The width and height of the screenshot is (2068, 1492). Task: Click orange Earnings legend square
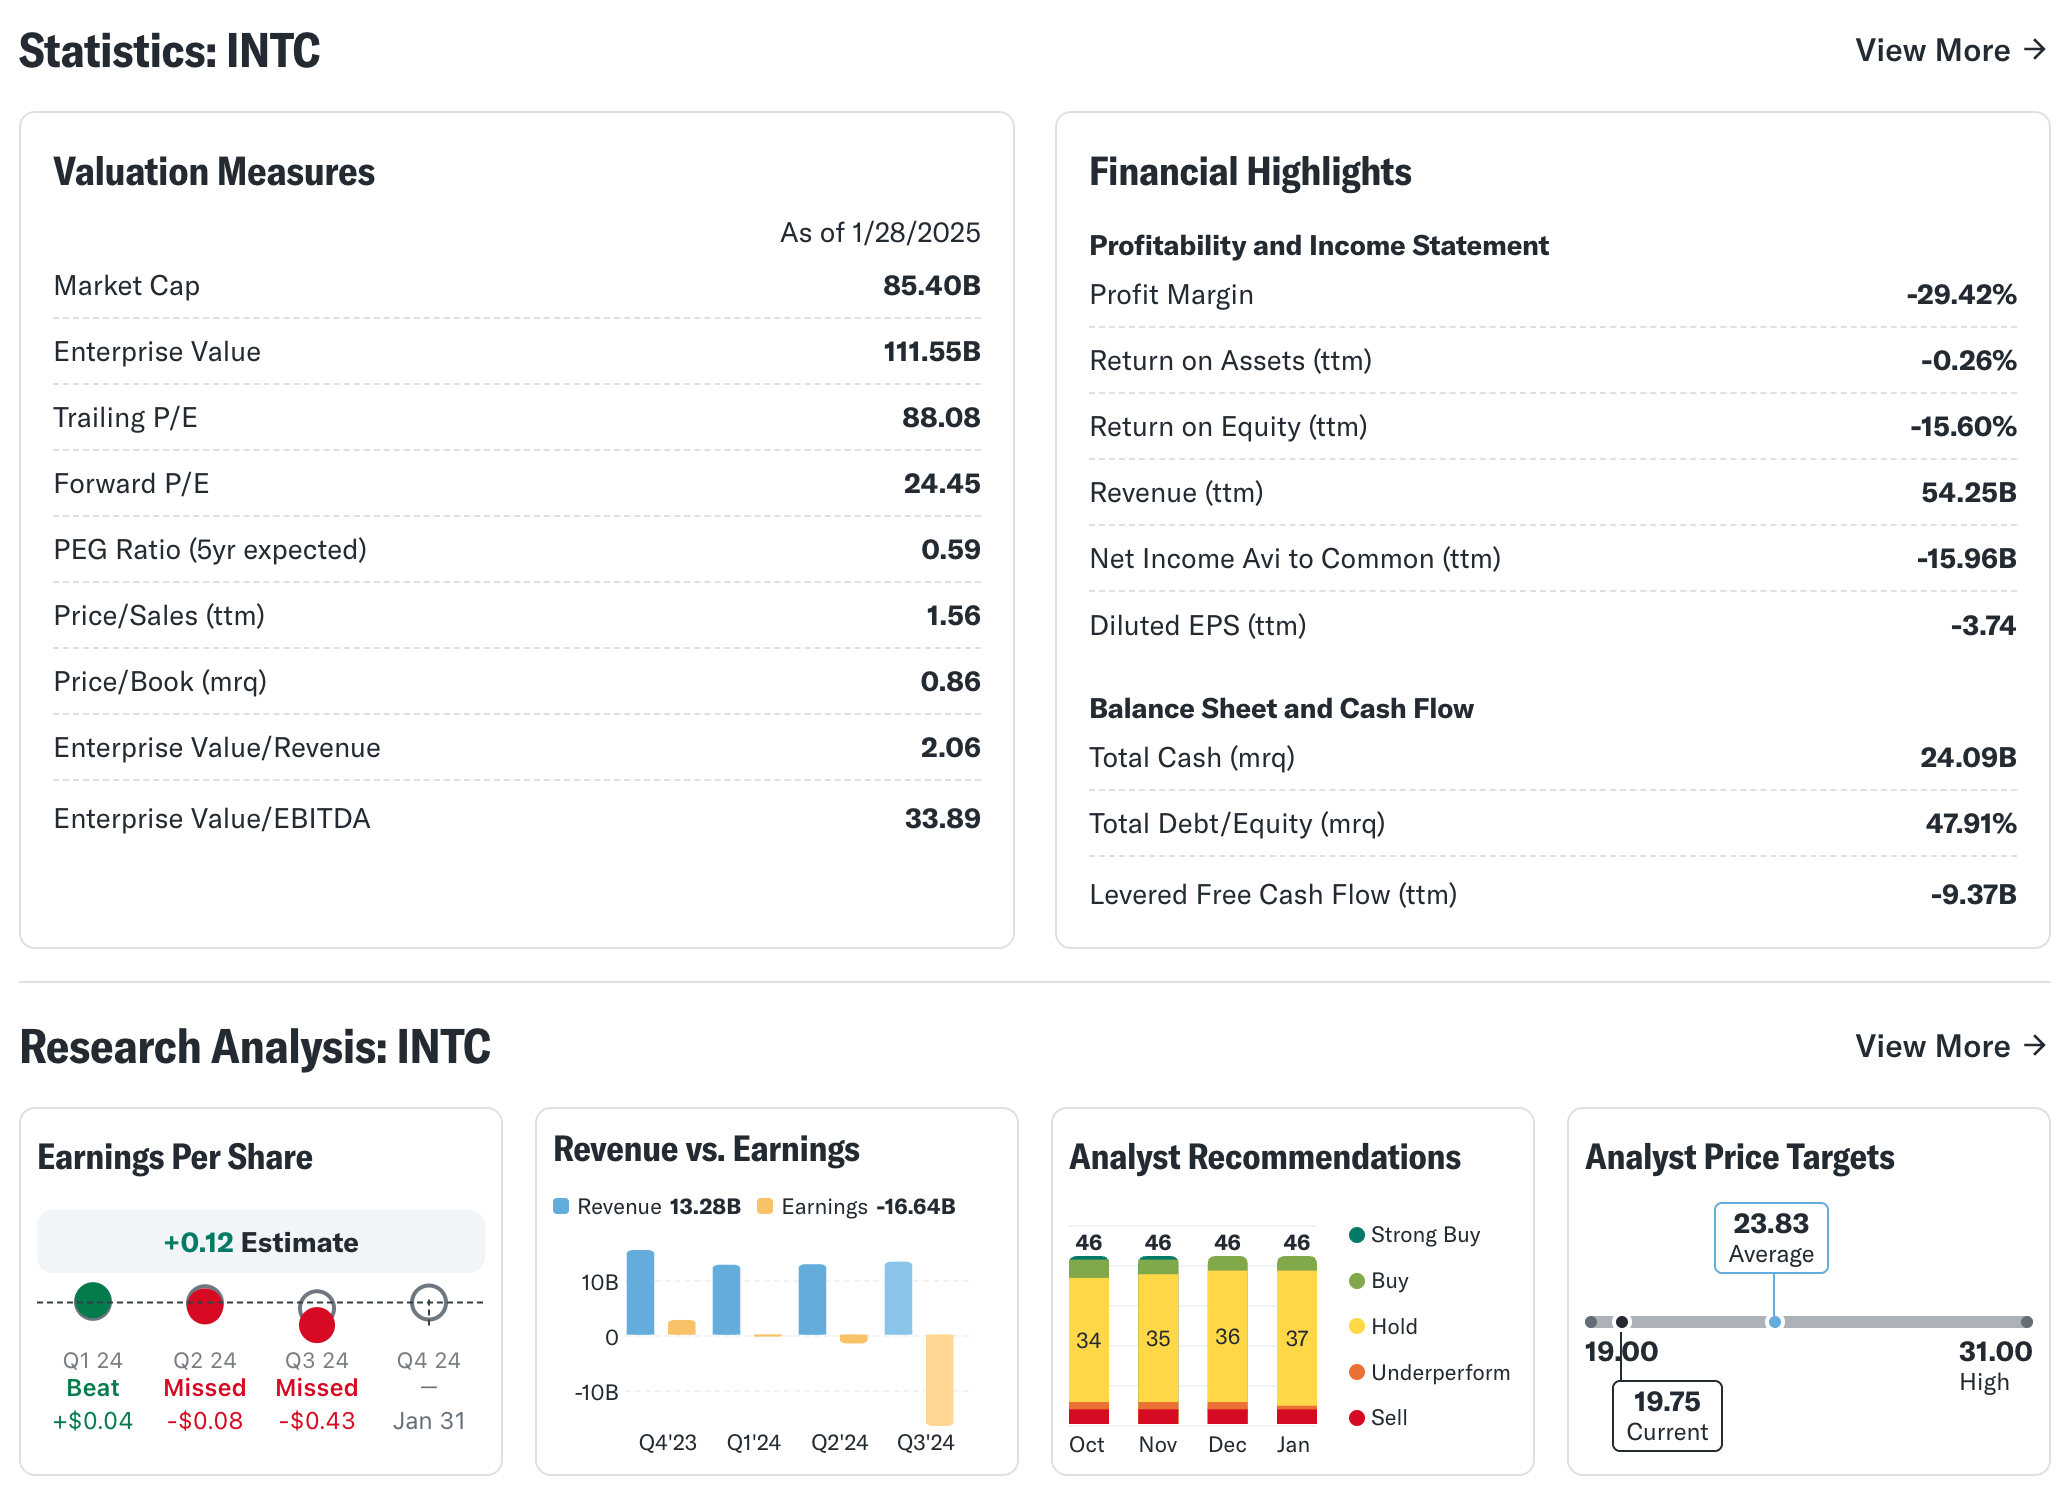[765, 1206]
